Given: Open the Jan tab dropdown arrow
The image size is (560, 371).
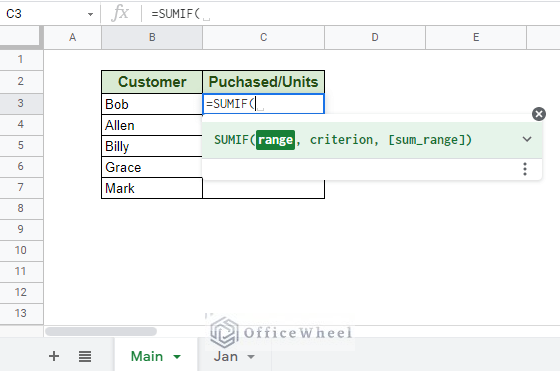Looking at the screenshot, I should [x=251, y=356].
